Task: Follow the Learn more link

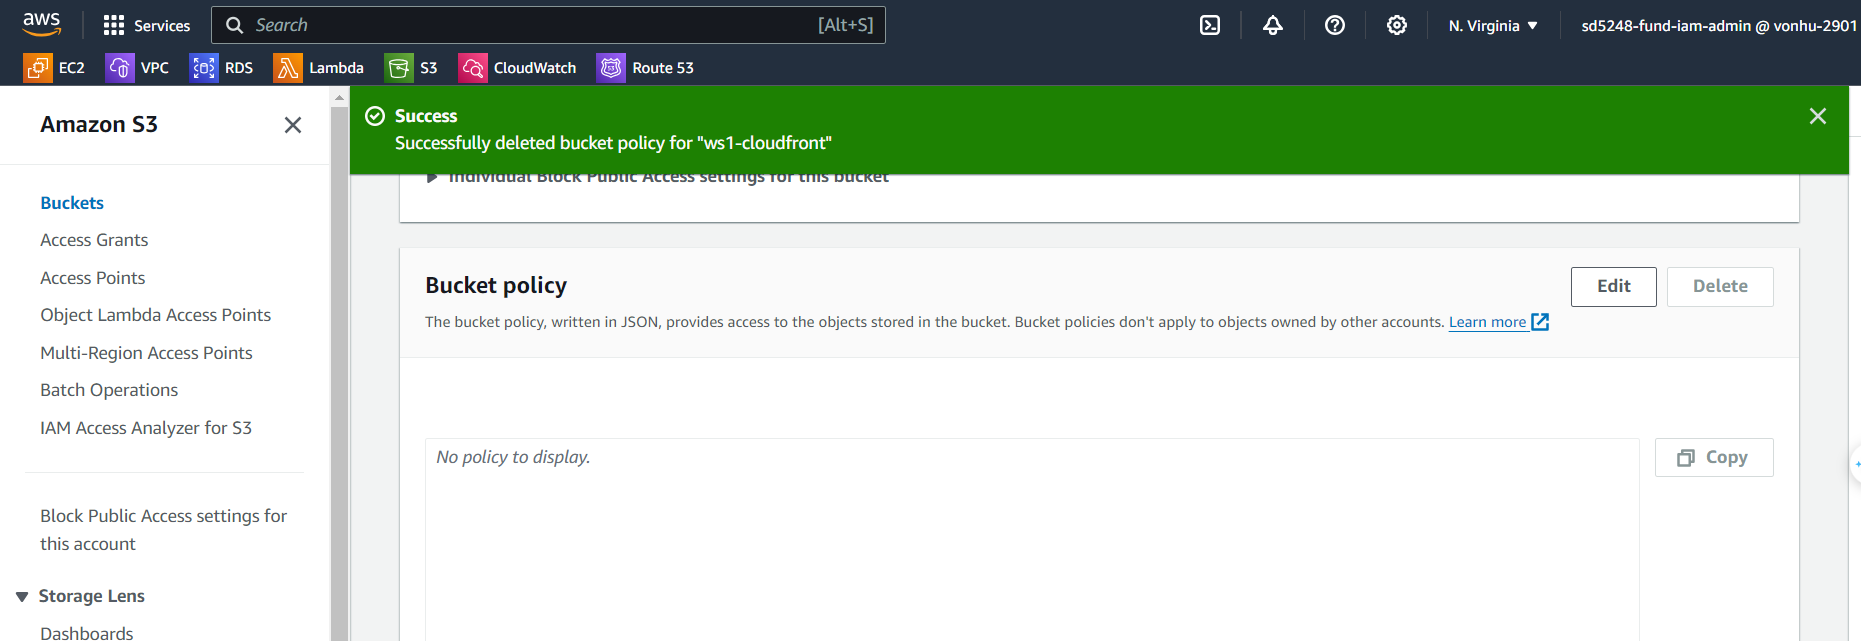Action: (x=1487, y=322)
